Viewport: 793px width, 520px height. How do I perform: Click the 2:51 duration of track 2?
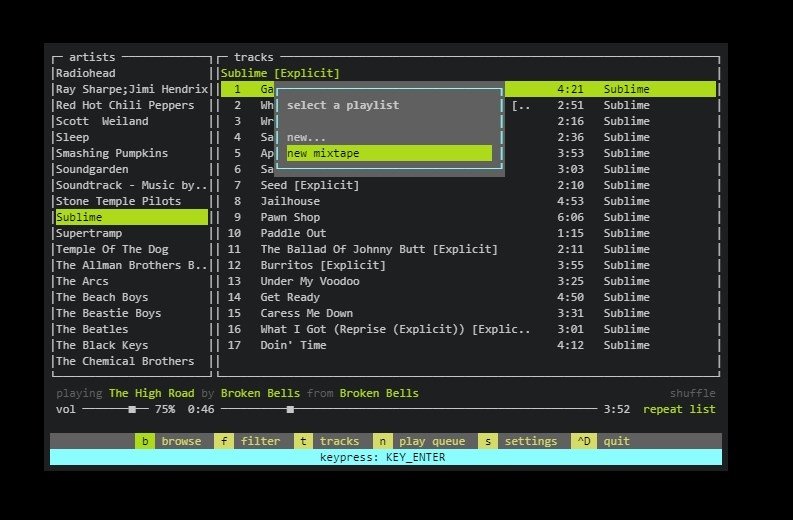click(x=570, y=105)
